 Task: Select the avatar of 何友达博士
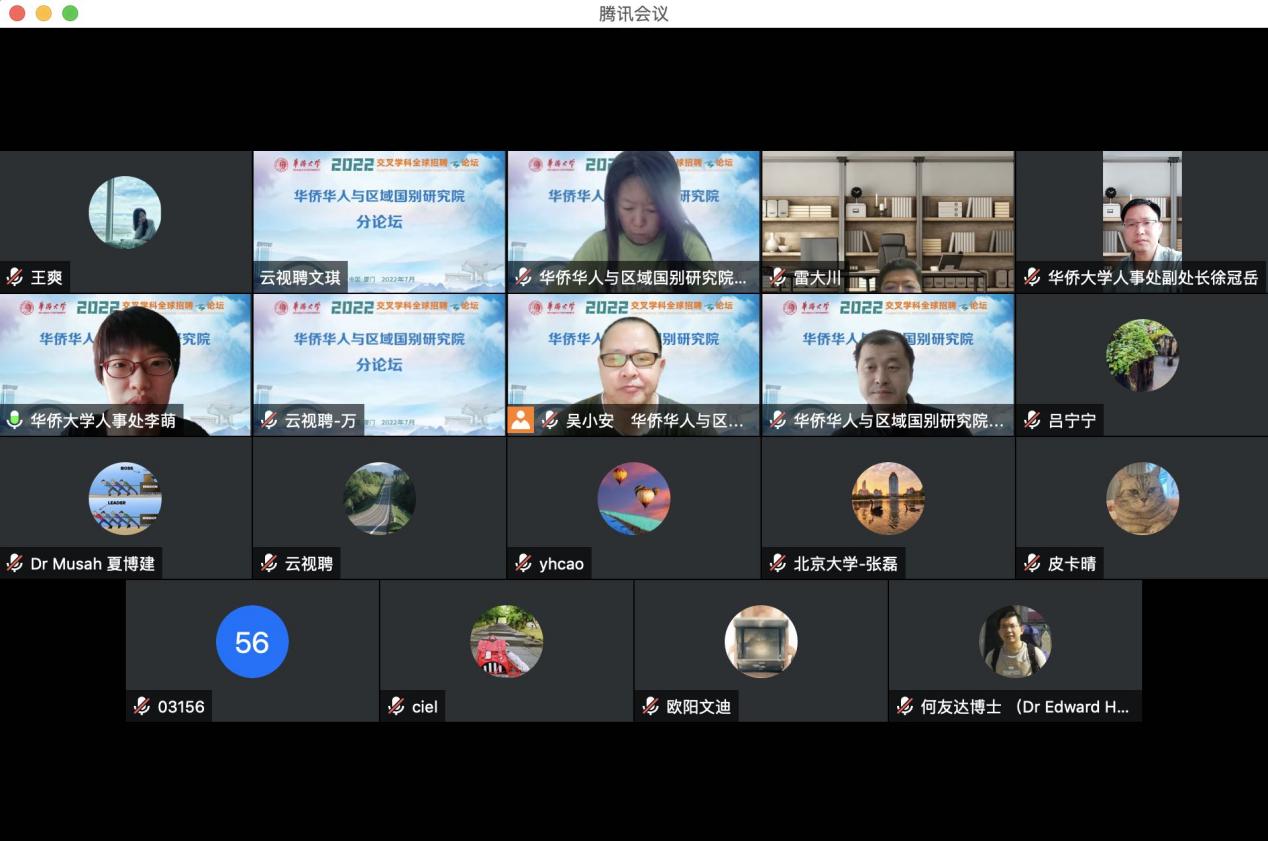(1015, 641)
